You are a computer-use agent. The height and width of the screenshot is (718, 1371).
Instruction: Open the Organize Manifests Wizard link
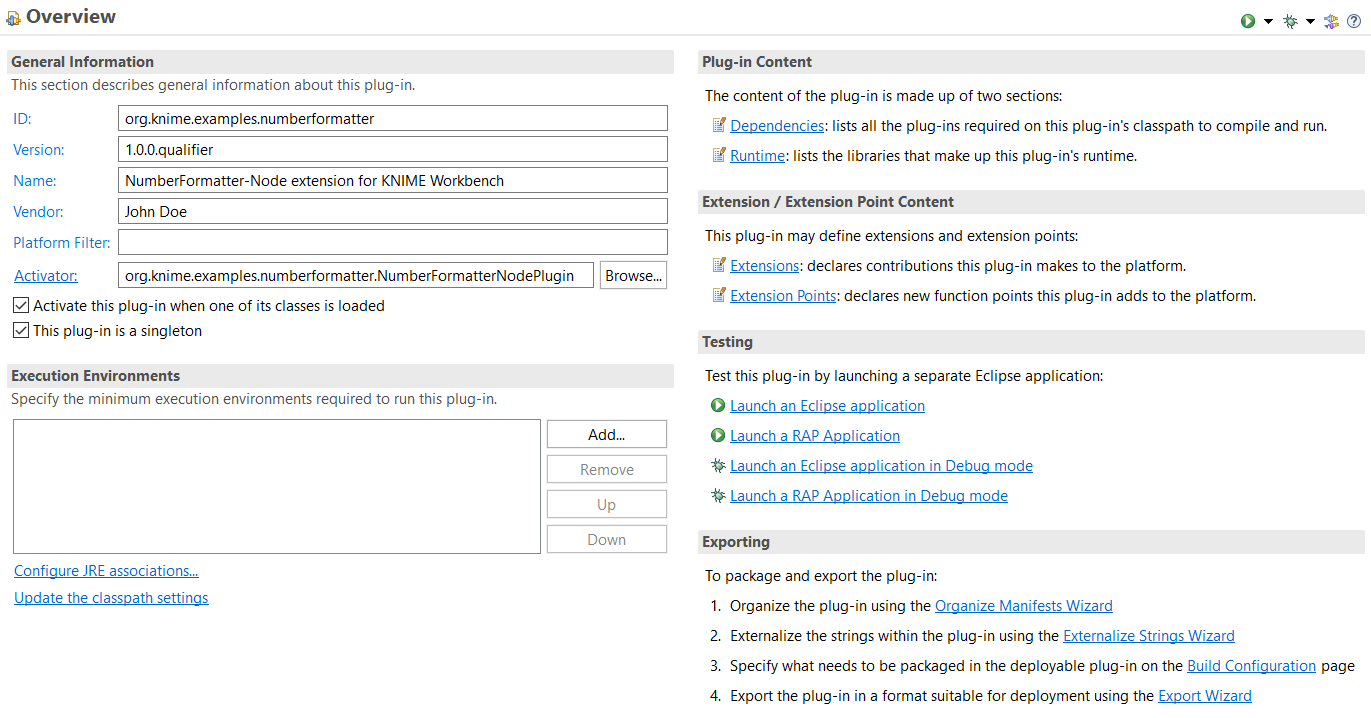click(x=1024, y=606)
